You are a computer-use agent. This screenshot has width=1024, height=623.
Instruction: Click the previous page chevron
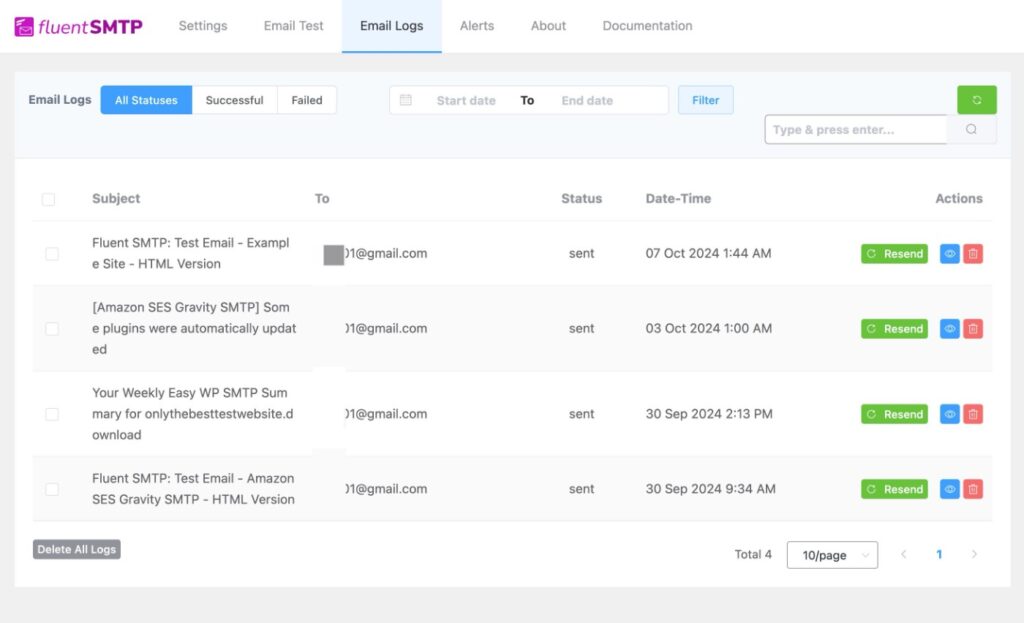pos(905,554)
